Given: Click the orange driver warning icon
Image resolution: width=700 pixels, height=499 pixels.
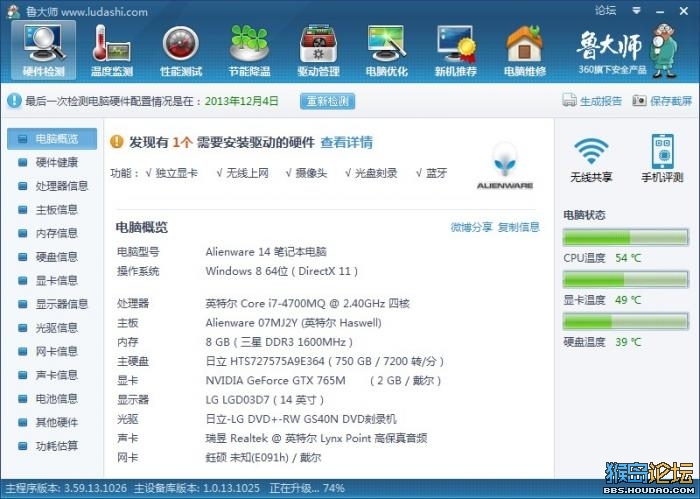Looking at the screenshot, I should (117, 142).
